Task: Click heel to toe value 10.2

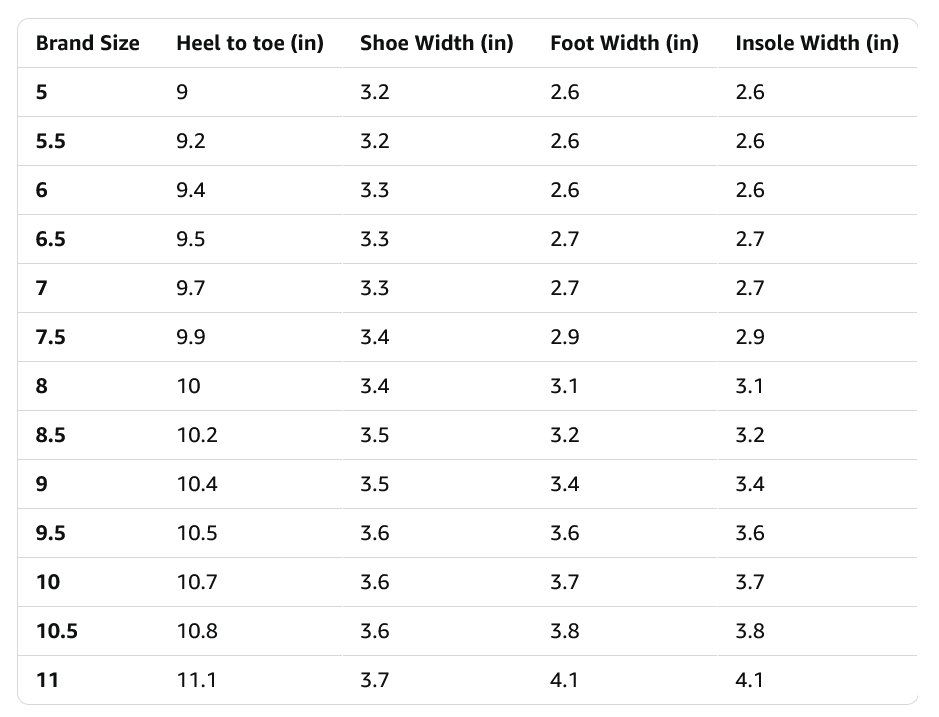Action: pyautogui.click(x=197, y=435)
